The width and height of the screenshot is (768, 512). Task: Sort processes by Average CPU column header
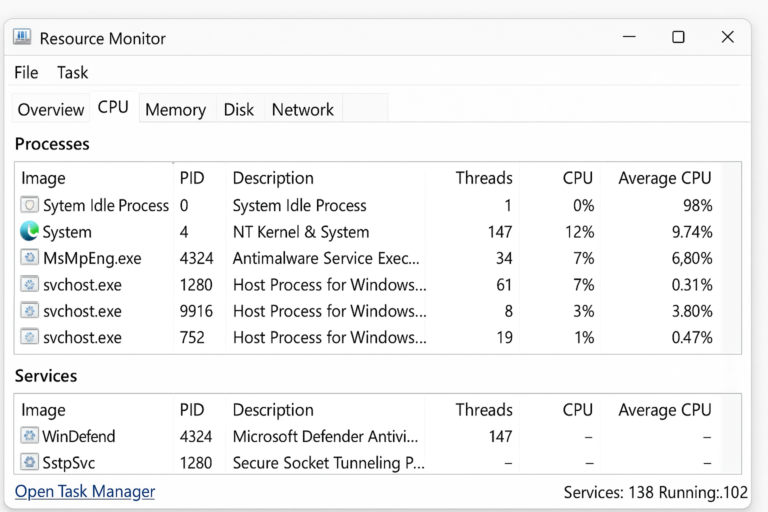(x=664, y=178)
